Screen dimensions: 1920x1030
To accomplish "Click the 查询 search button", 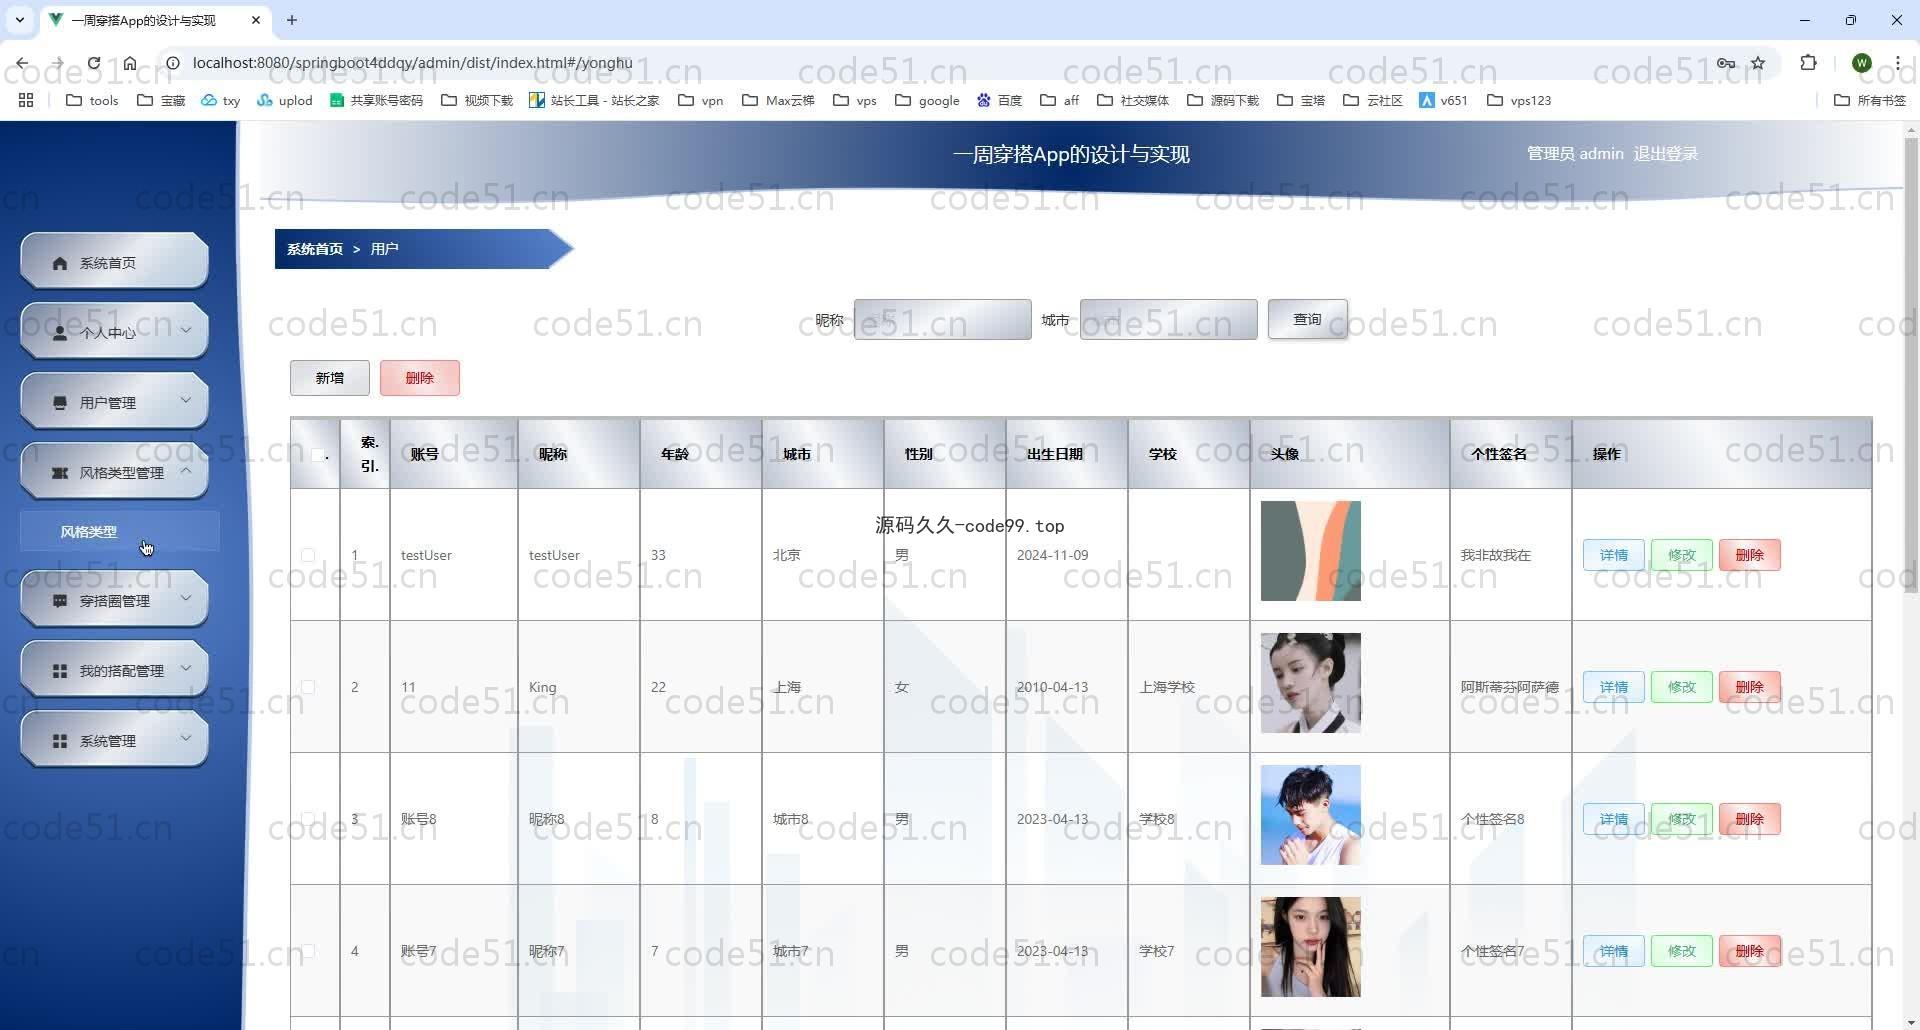I will pyautogui.click(x=1307, y=319).
